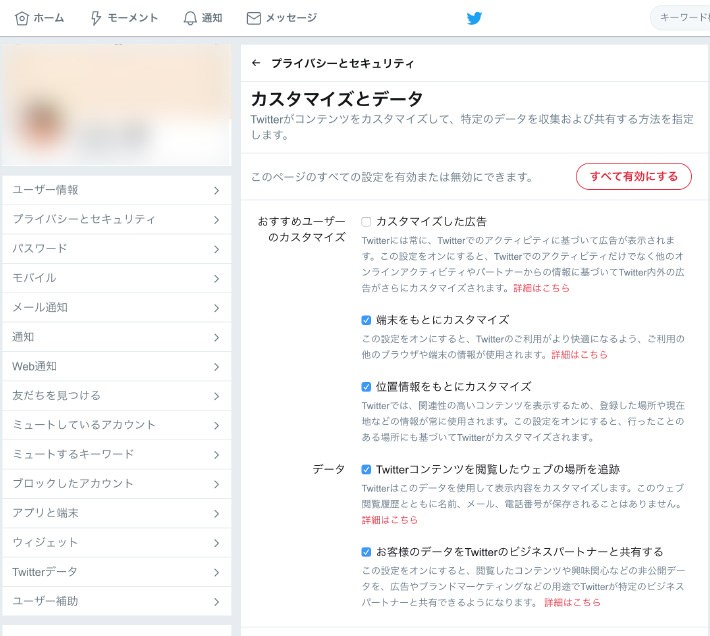Open ウィジェット settings

point(117,543)
